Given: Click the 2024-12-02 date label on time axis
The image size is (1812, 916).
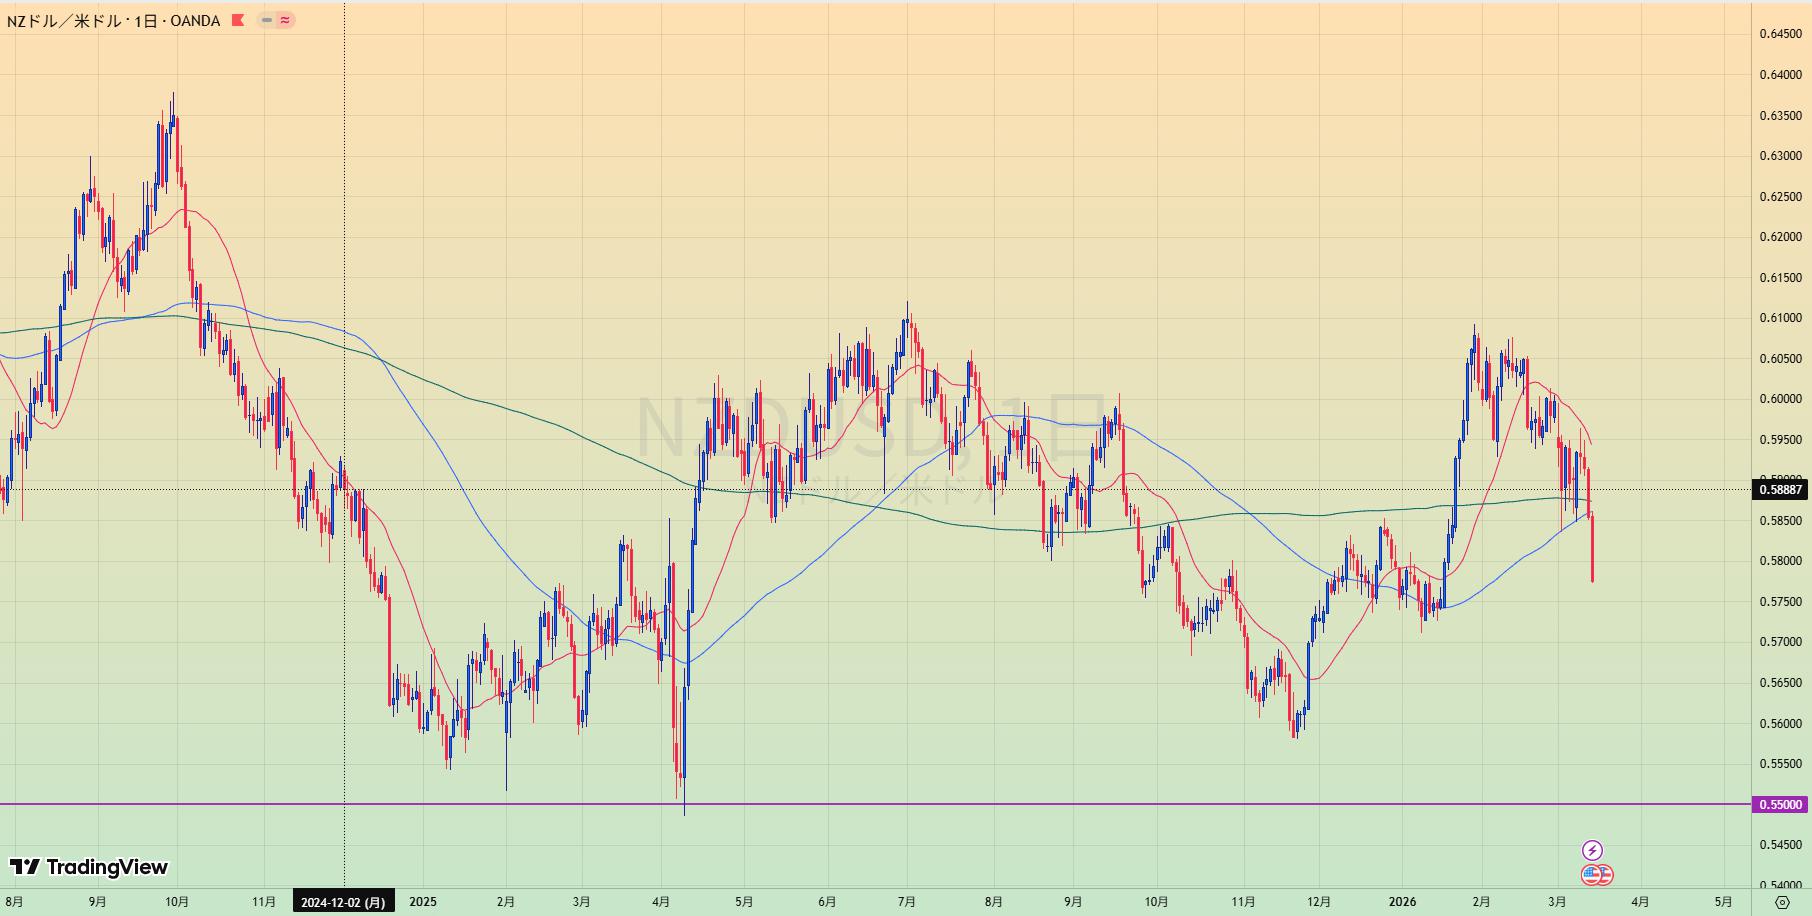Looking at the screenshot, I should [x=343, y=902].
